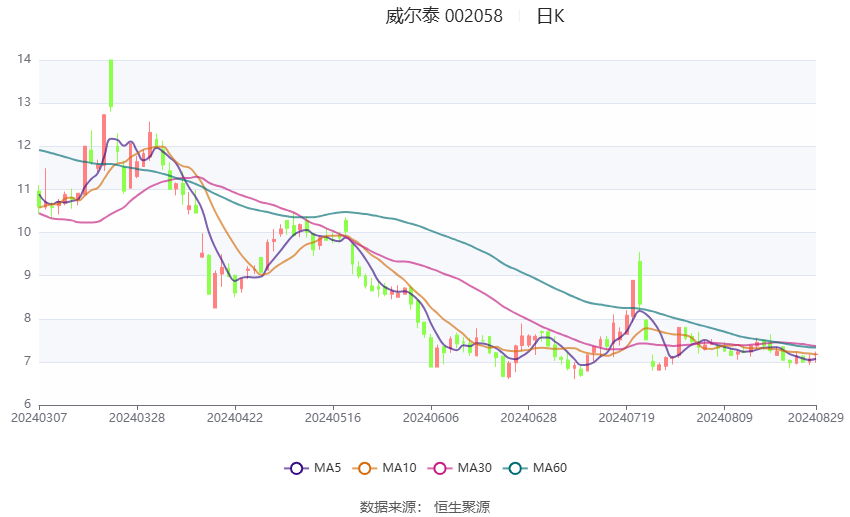Click x-axis date label 20240829
The width and height of the screenshot is (850, 517).
[816, 418]
